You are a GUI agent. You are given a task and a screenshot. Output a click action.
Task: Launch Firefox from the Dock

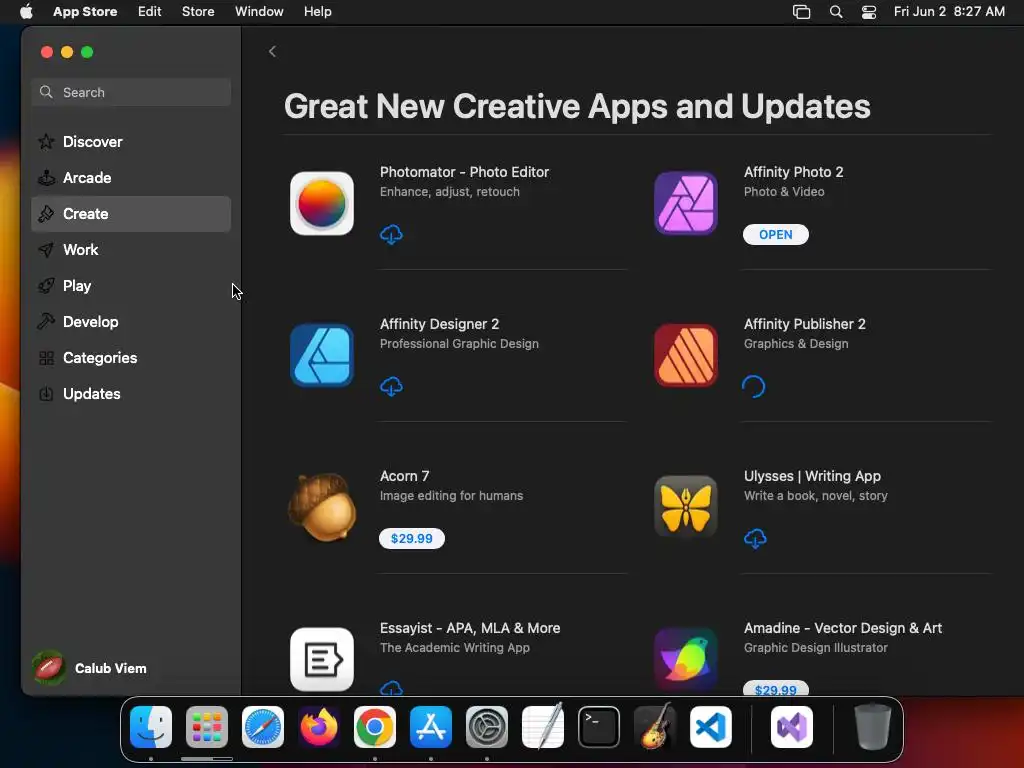319,727
